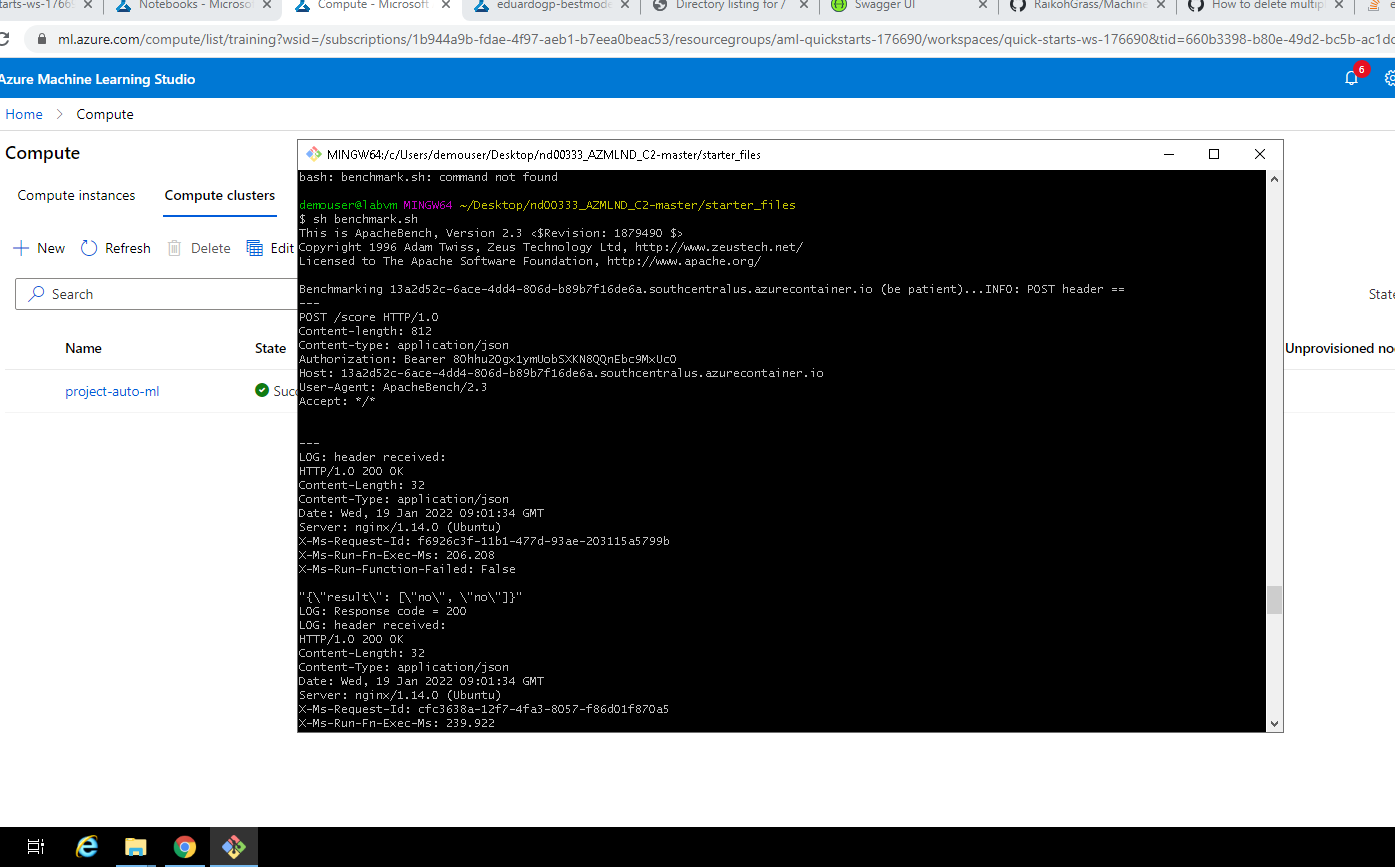This screenshot has width=1395, height=867.
Task: Click the Git Bash icon in the taskbar
Action: 234,847
